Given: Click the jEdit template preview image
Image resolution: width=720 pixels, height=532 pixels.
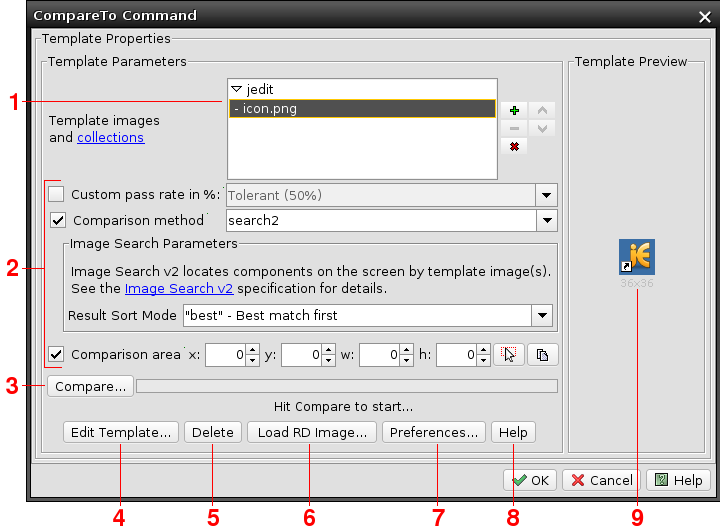Looking at the screenshot, I should pos(636,257).
